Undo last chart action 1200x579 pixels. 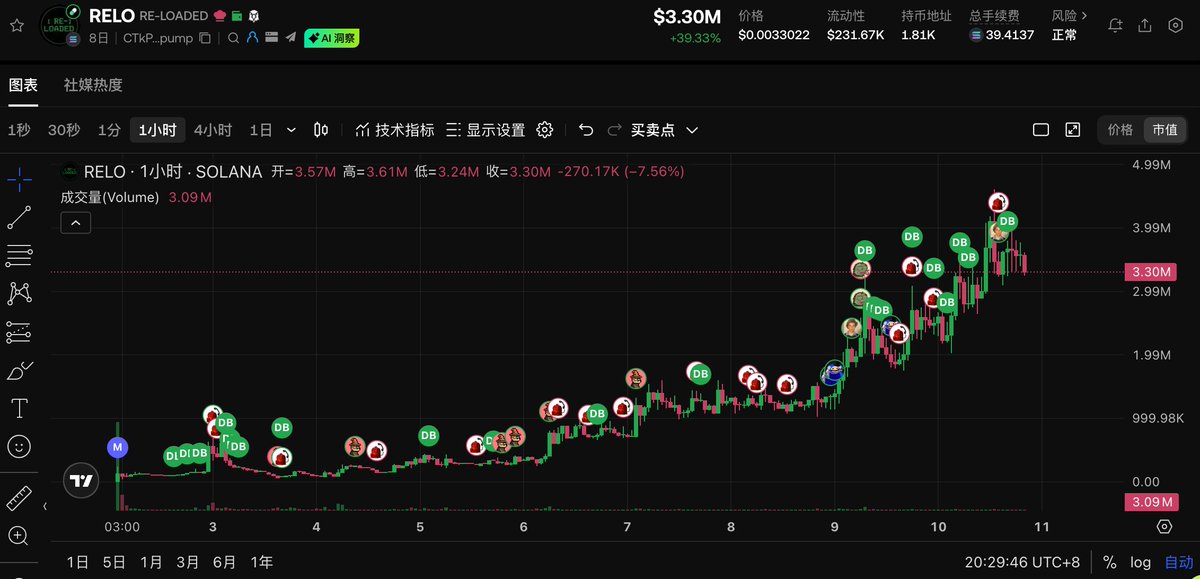click(586, 130)
